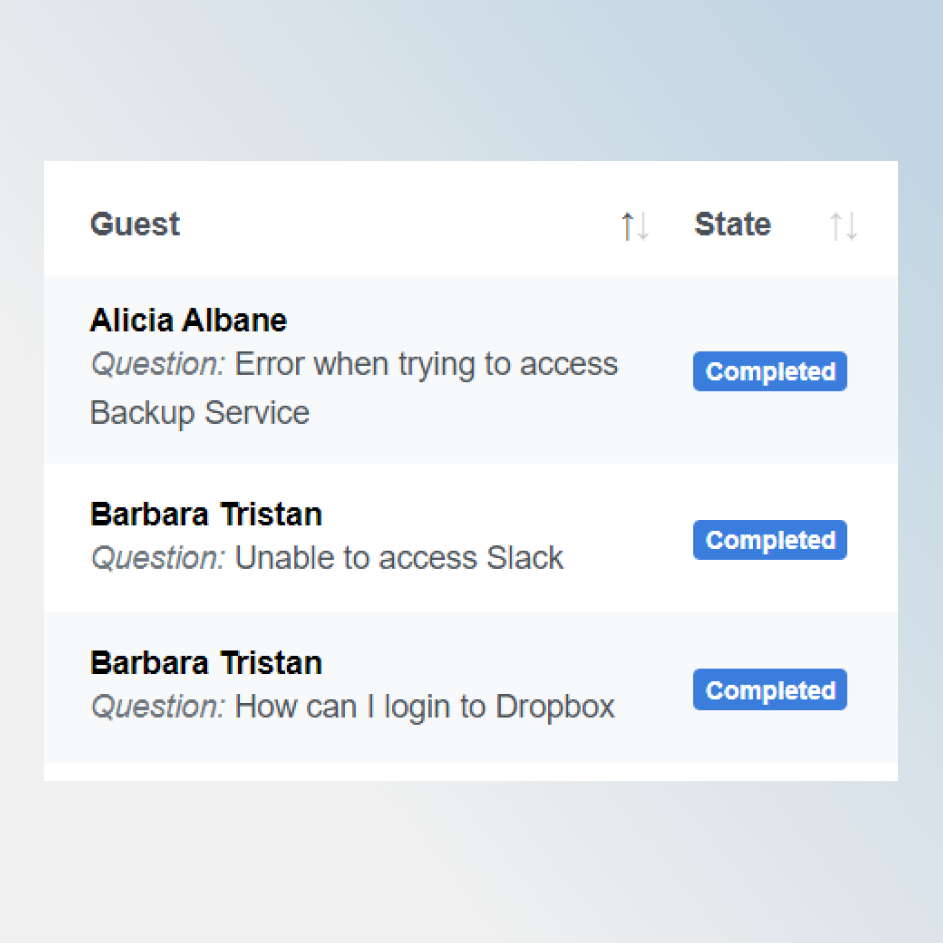Image resolution: width=943 pixels, height=943 pixels.
Task: Click the 'Backup Service' text line
Action: pos(200,412)
